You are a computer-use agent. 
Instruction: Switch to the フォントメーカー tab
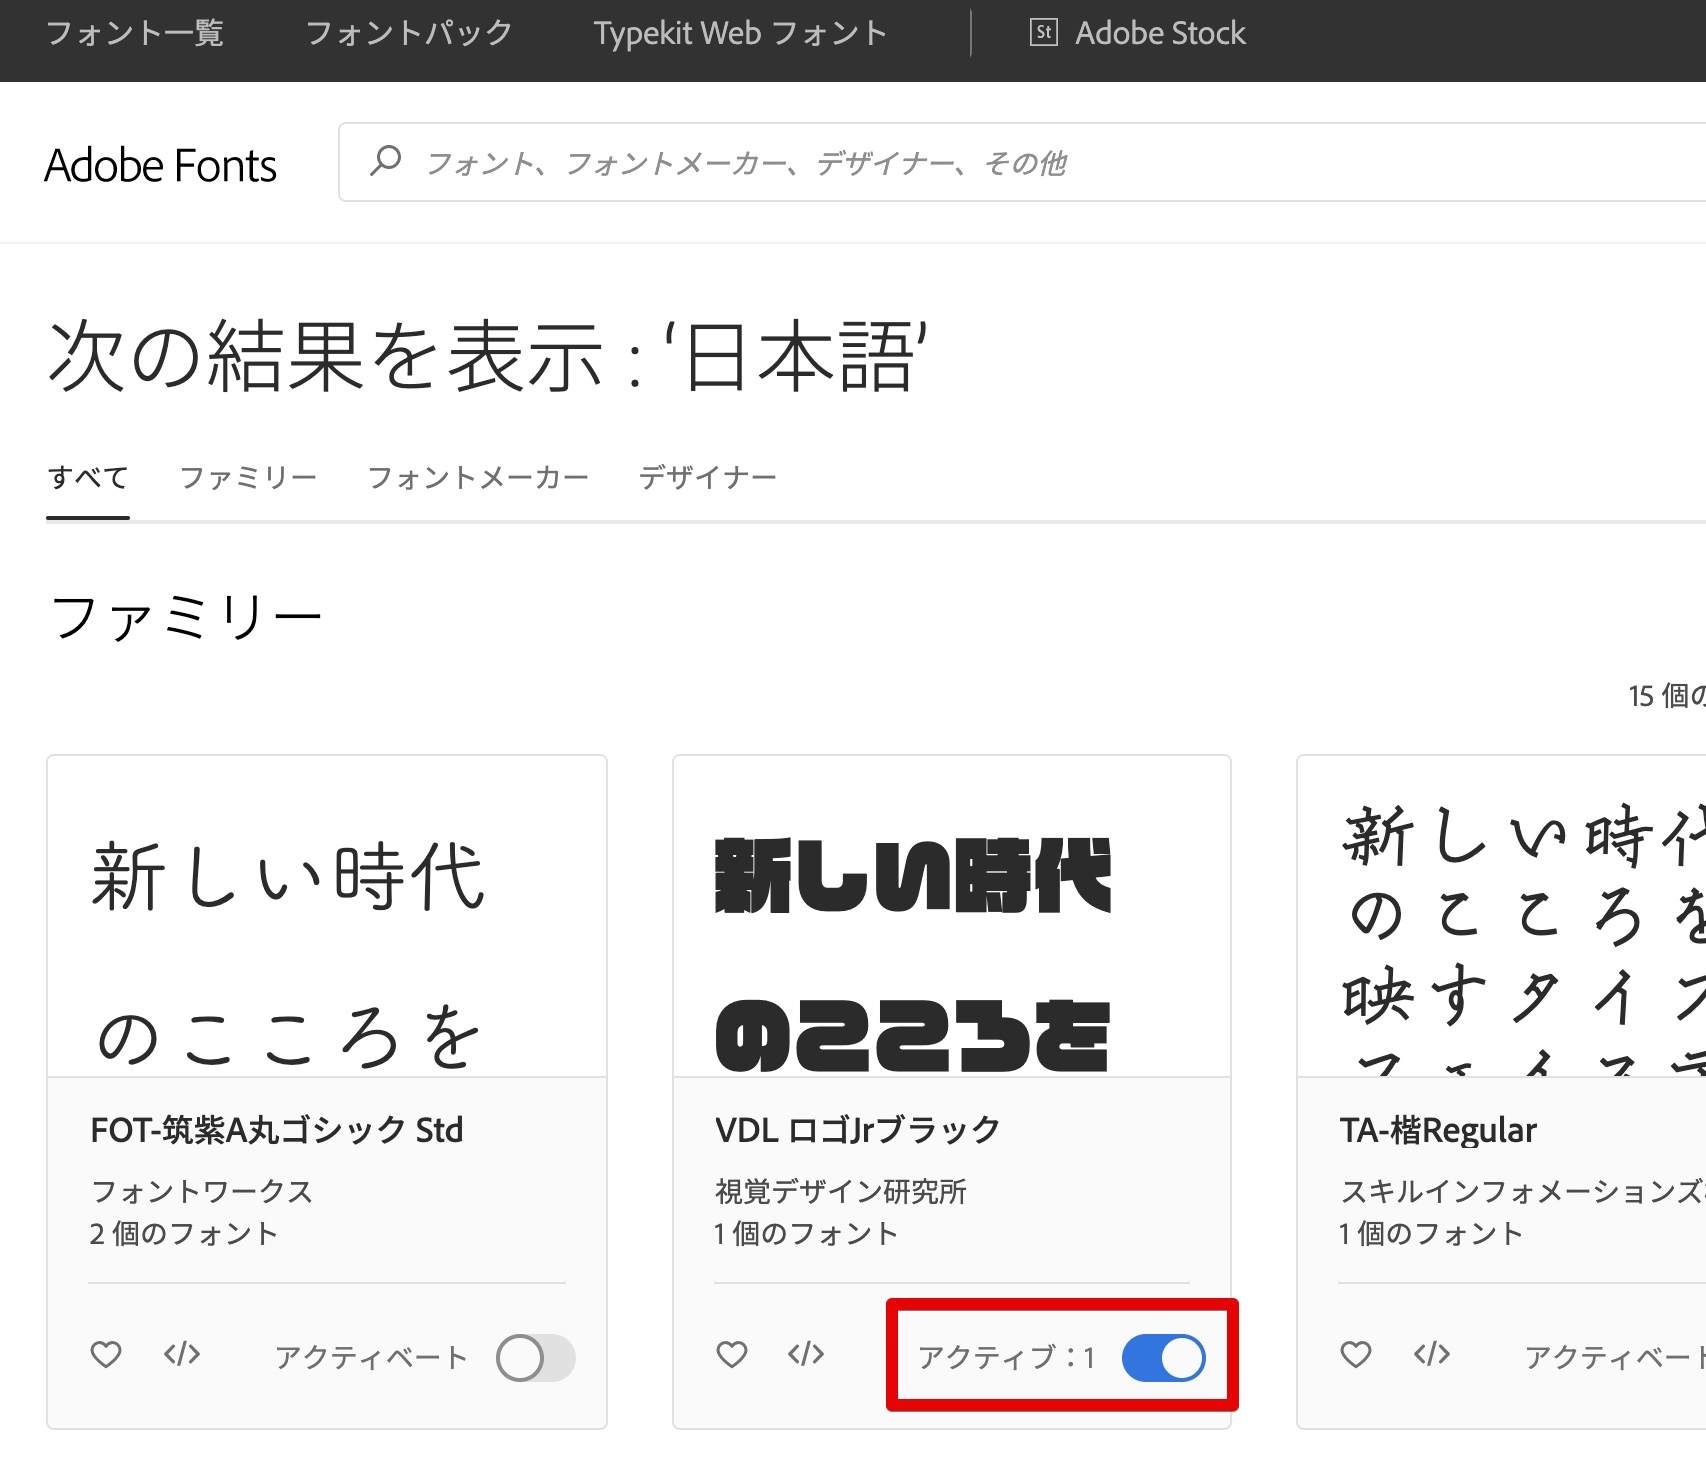click(478, 477)
